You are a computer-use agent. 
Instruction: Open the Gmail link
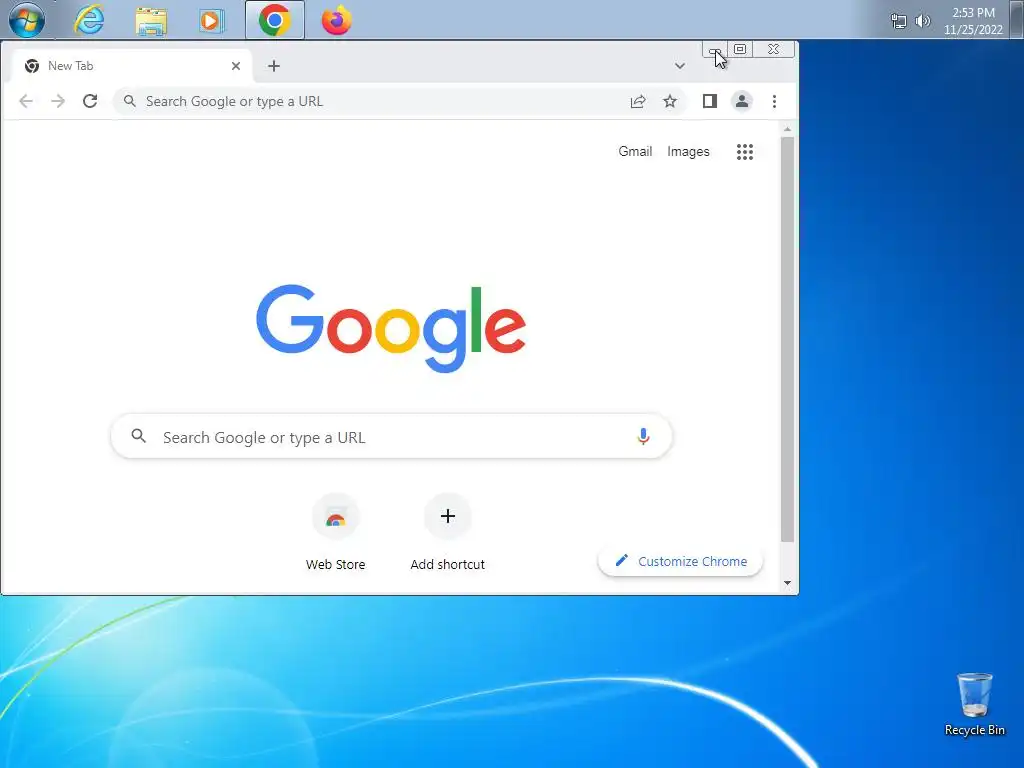(x=635, y=152)
